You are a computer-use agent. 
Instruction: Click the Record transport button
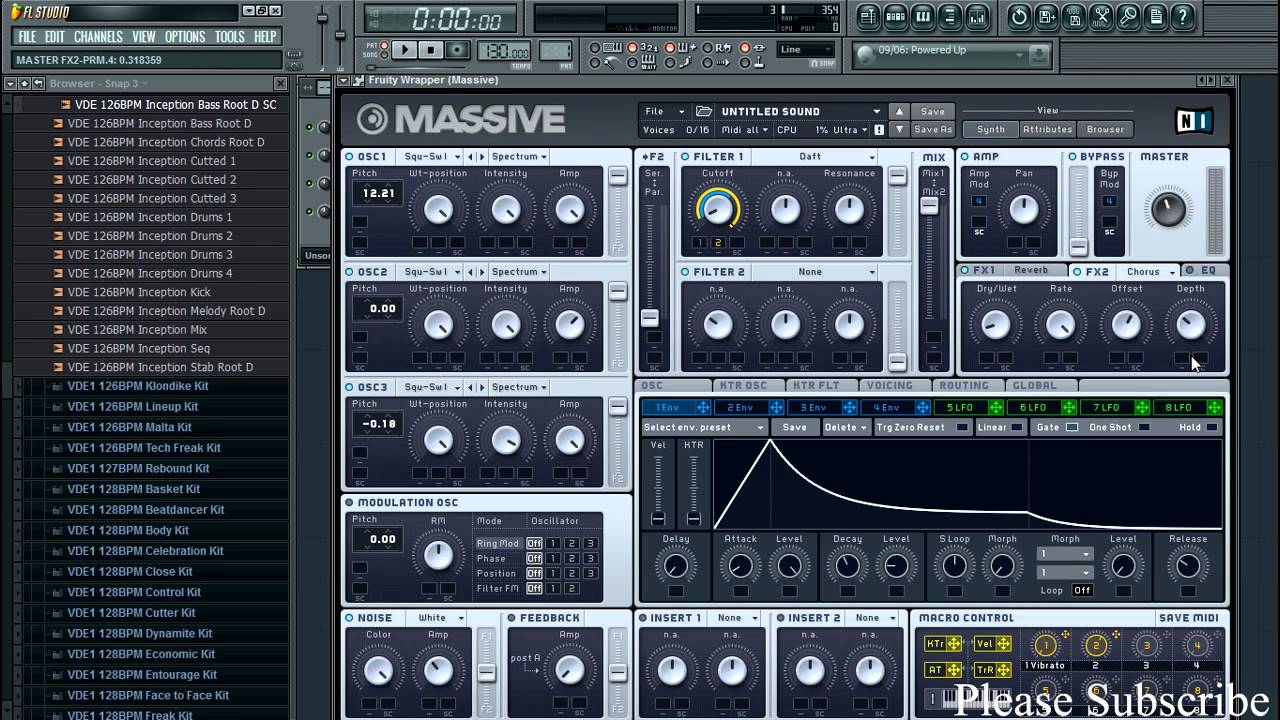click(457, 50)
